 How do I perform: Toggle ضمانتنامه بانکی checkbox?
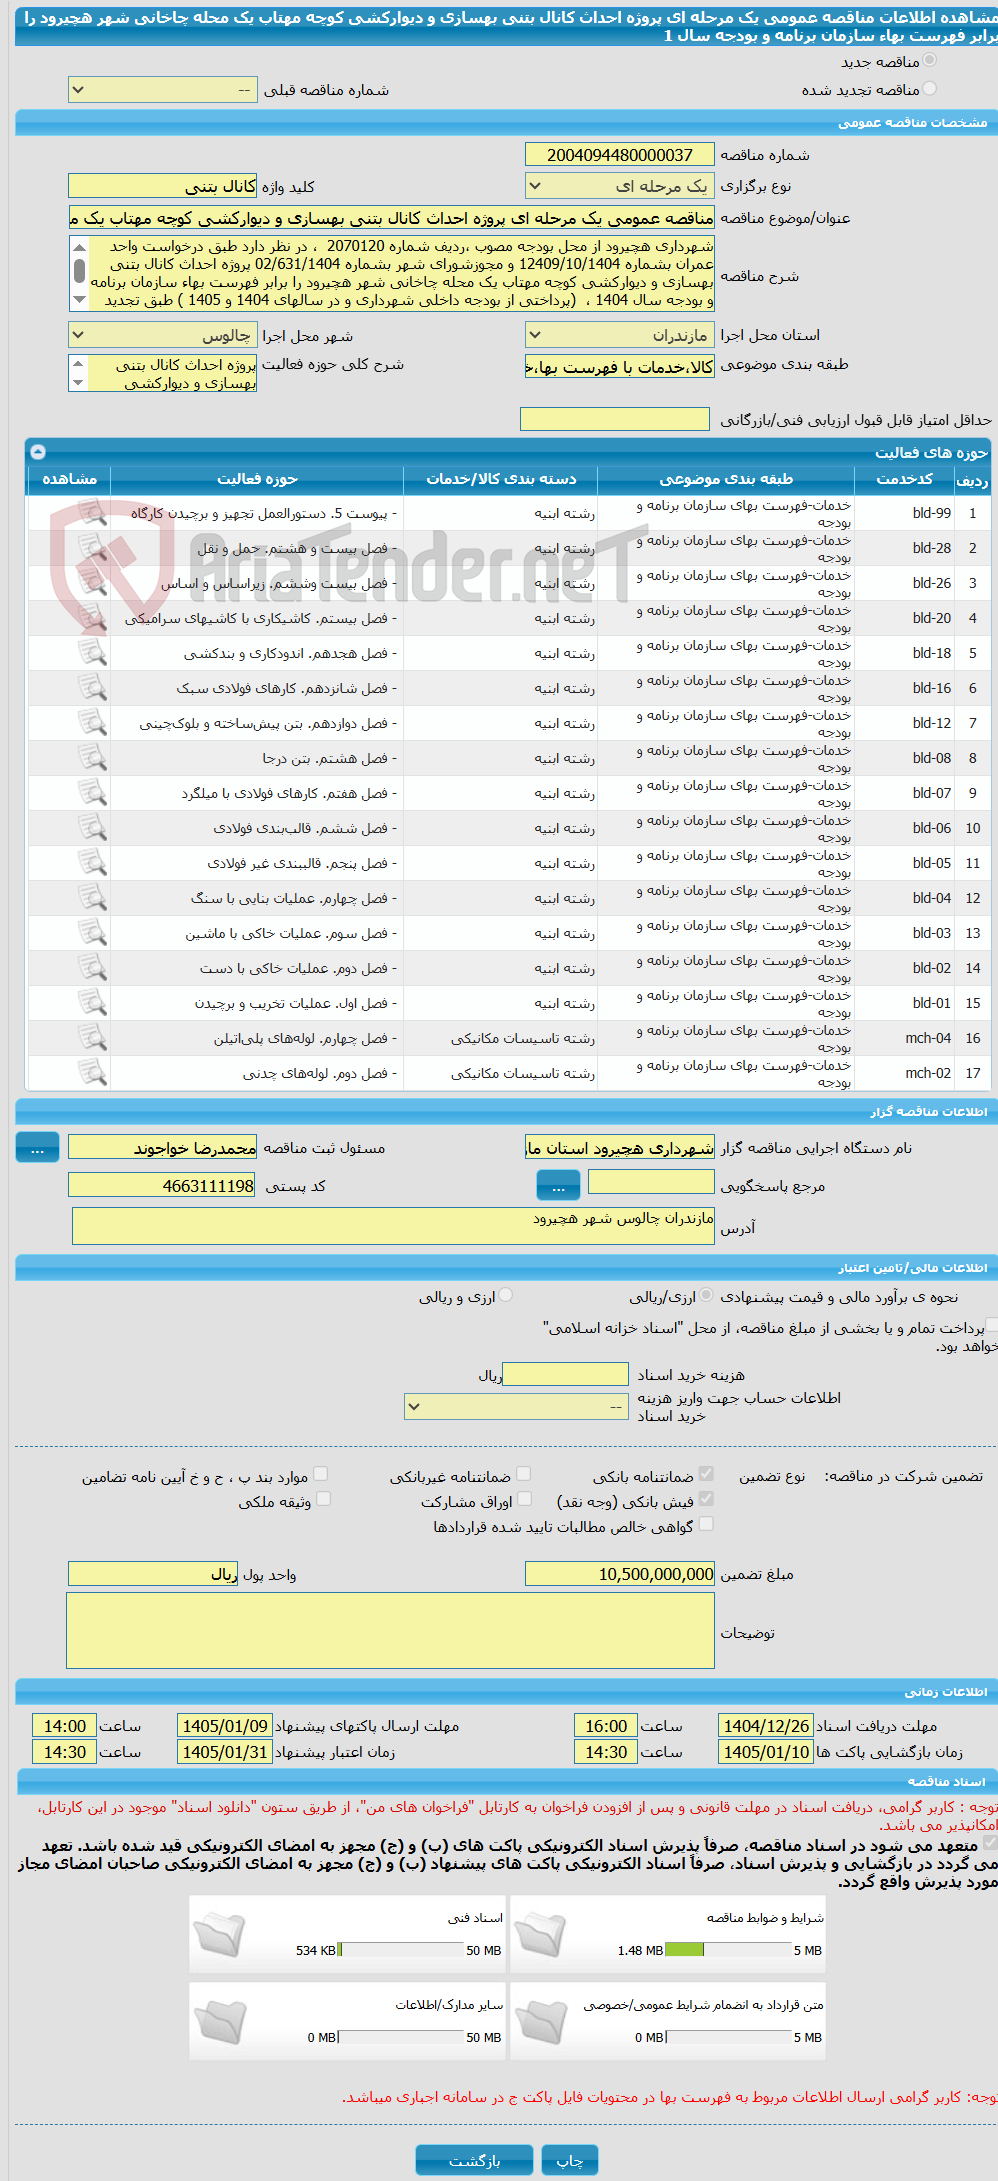[706, 1474]
